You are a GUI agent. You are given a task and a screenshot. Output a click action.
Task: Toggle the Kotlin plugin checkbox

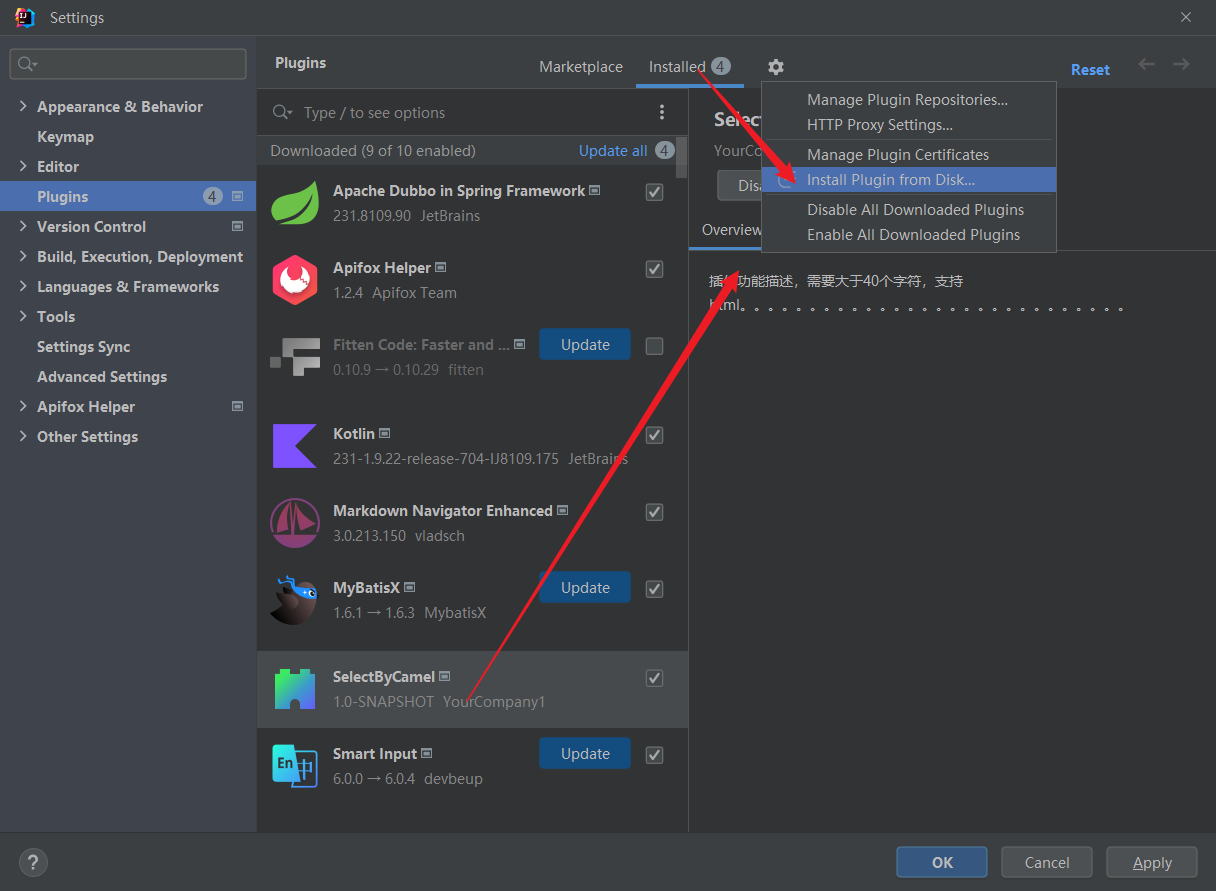(x=655, y=435)
